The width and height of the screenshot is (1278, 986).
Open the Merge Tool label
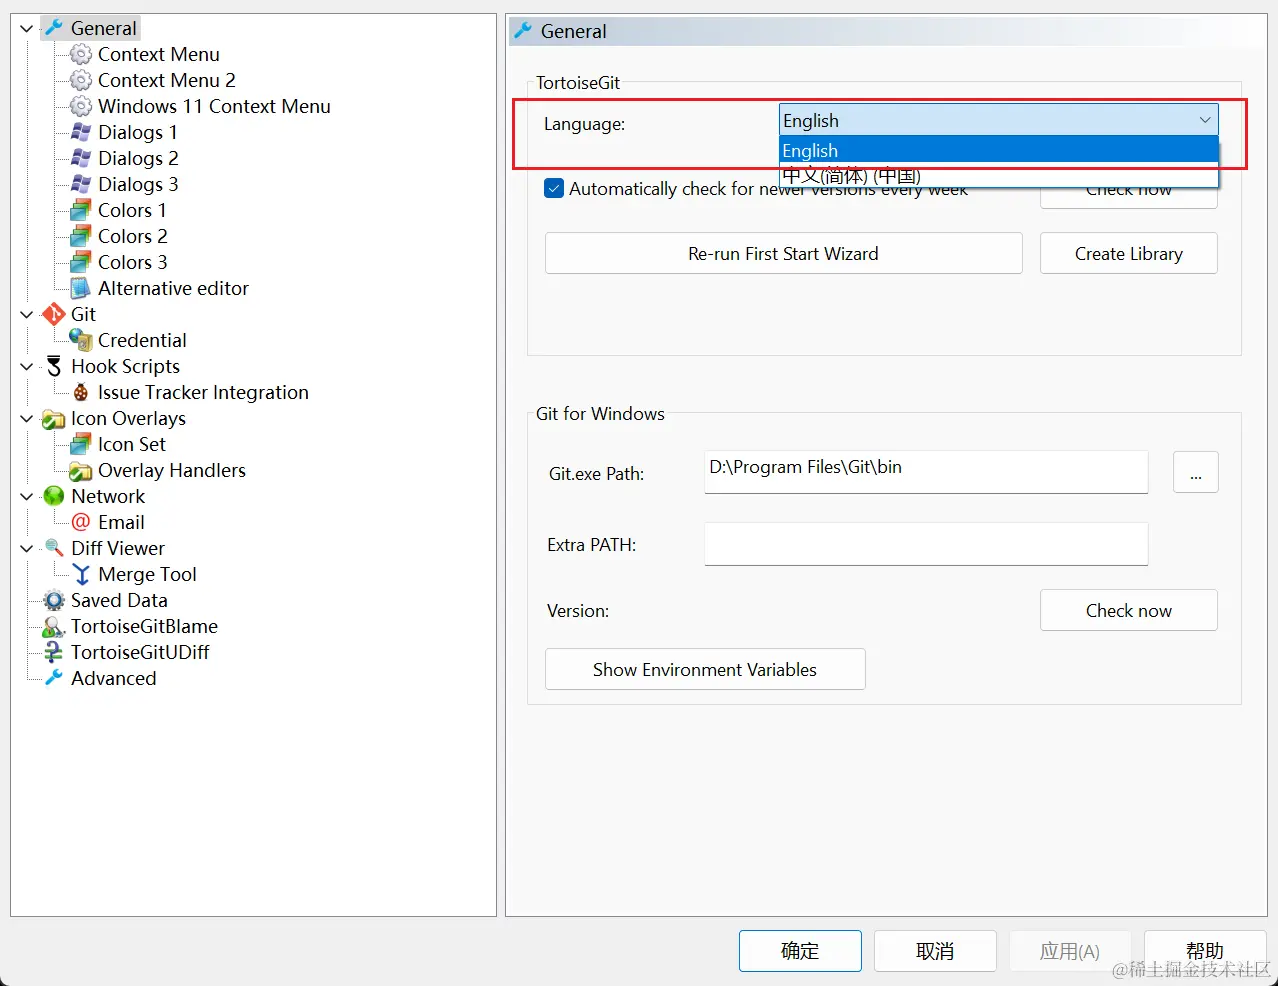pyautogui.click(x=147, y=574)
